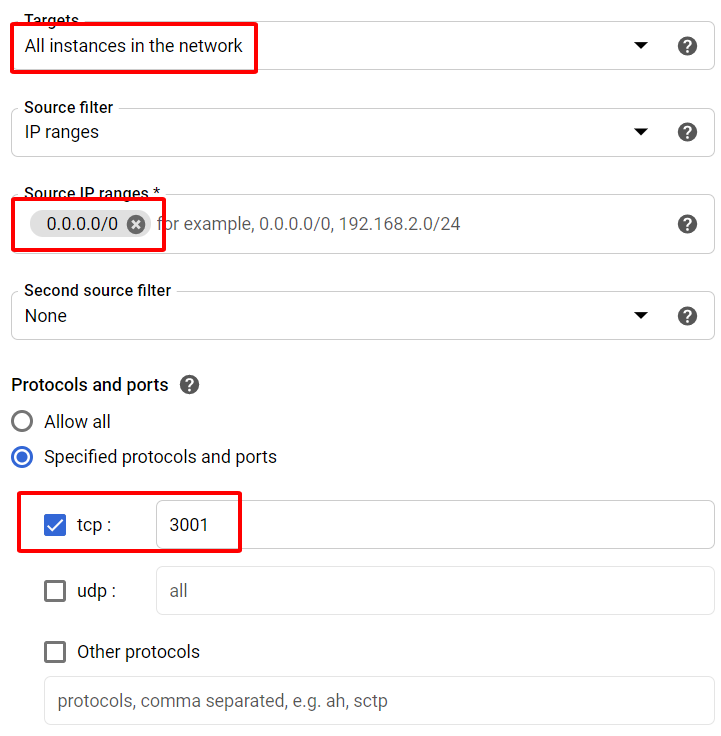Open the Targets dropdown arrow
Viewport: 721px width, 736px height.
tap(641, 46)
